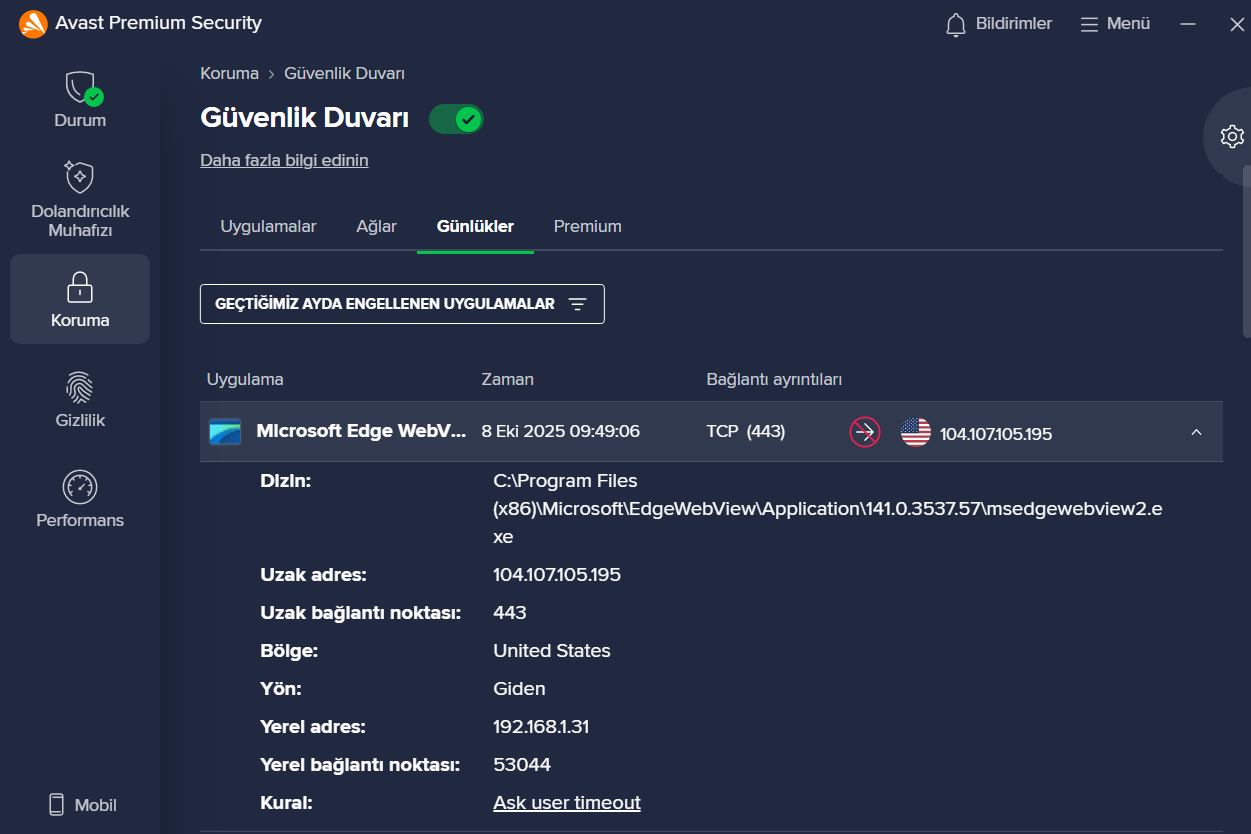
Task: Open the 'Ask user timeout' rule link
Action: pyautogui.click(x=566, y=803)
